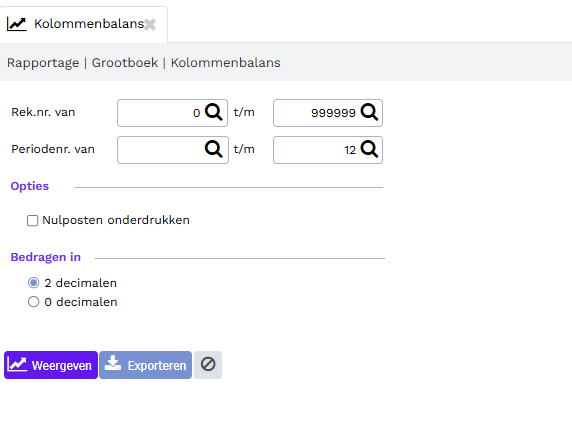Click the download icon on Exporteren
572x424 pixels.
click(x=113, y=363)
